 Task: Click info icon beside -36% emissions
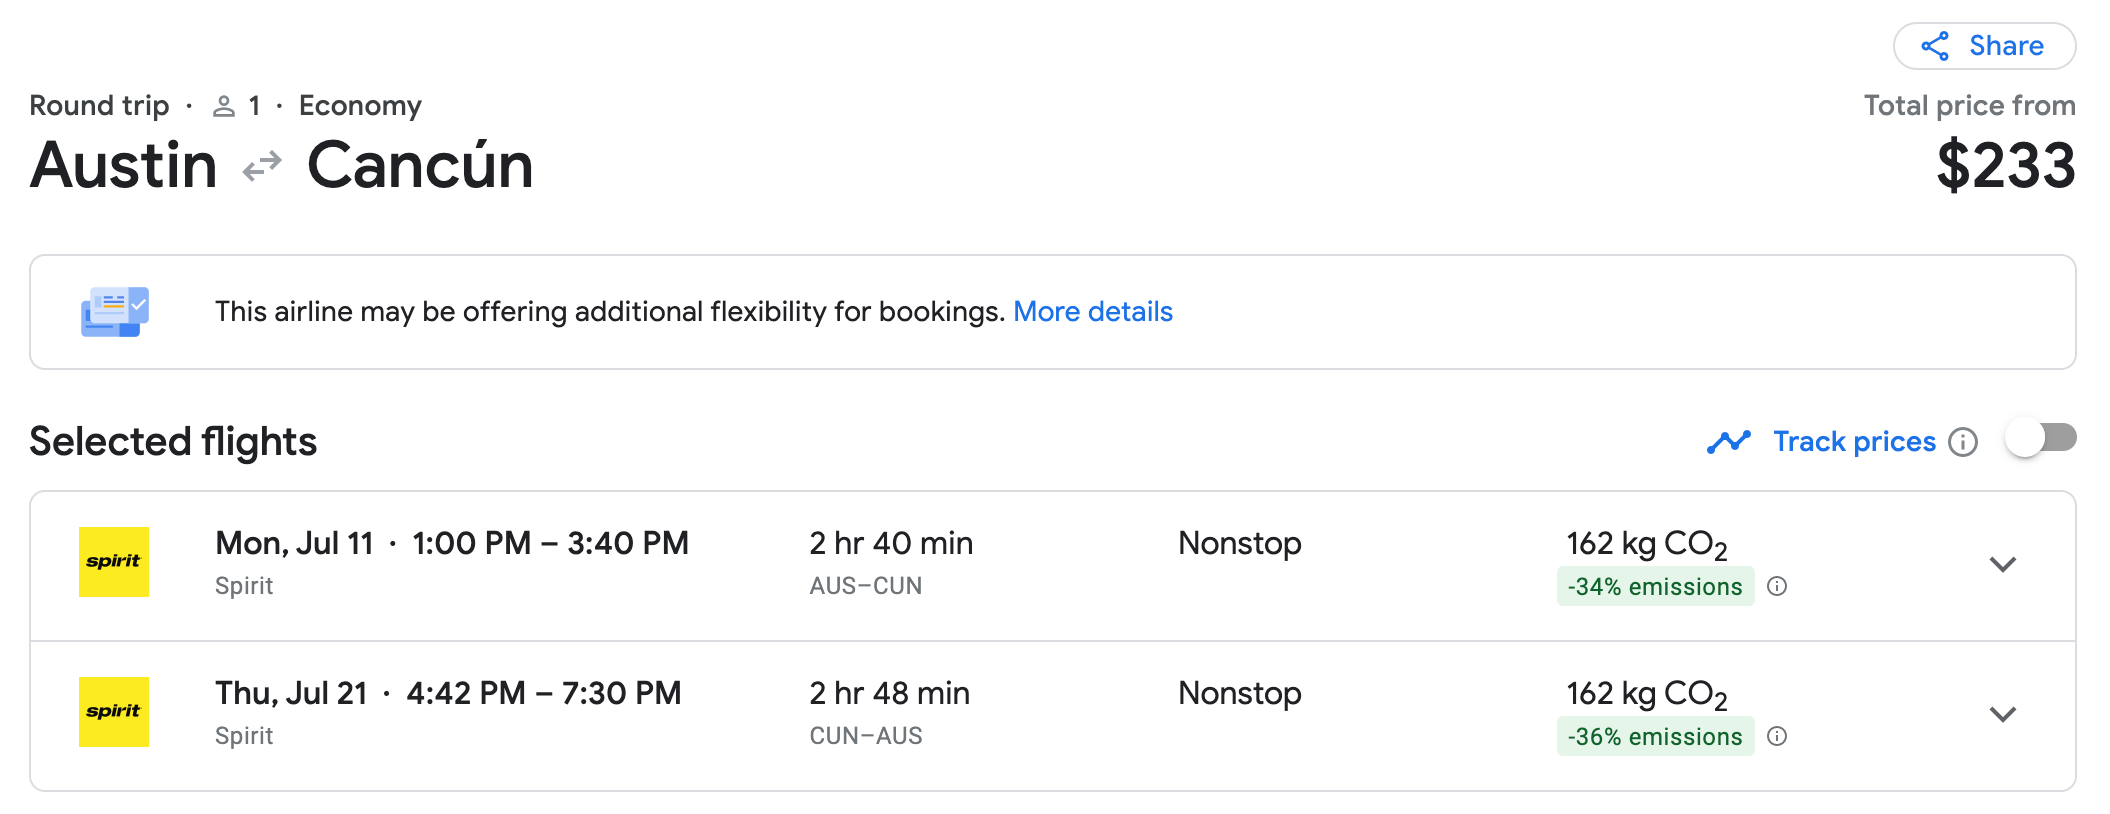coord(1777,737)
